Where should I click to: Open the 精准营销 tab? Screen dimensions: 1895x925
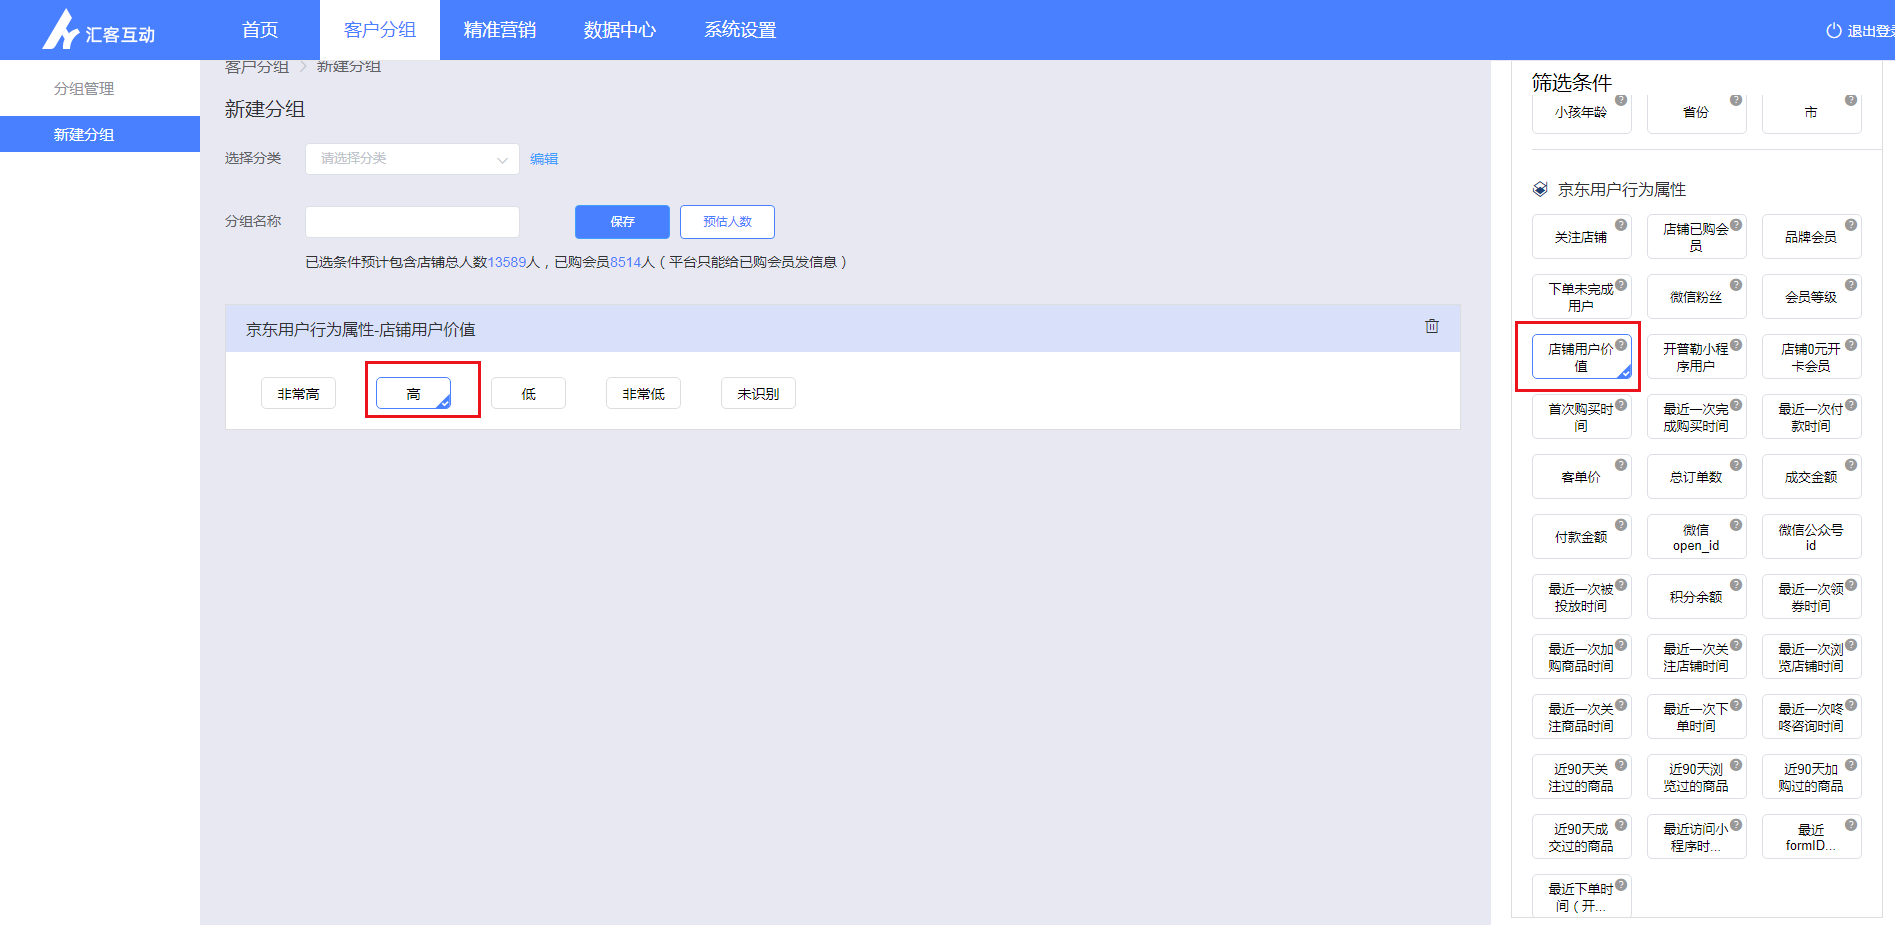click(500, 30)
